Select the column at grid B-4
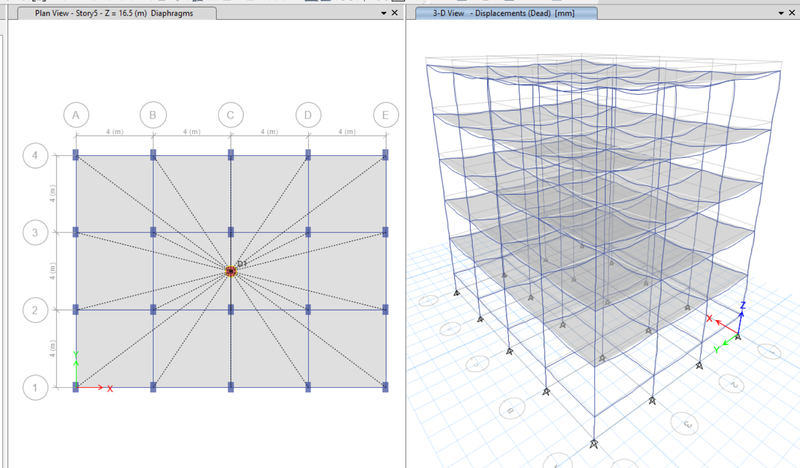The width and height of the screenshot is (800, 468). (153, 155)
